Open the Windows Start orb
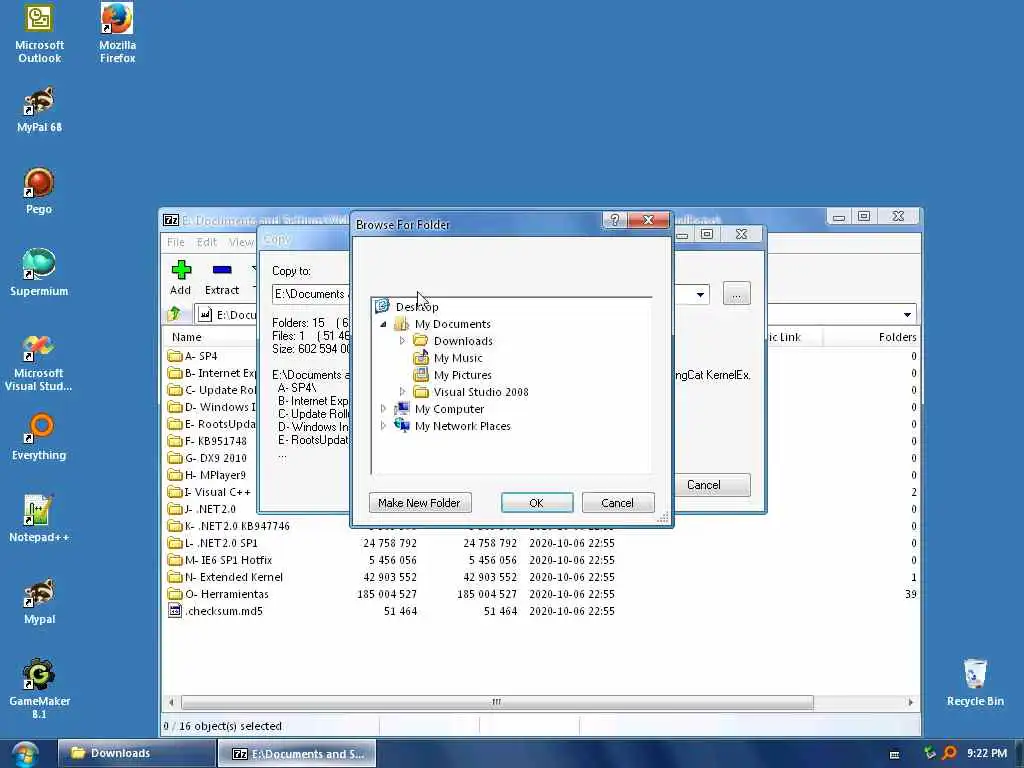 point(25,754)
